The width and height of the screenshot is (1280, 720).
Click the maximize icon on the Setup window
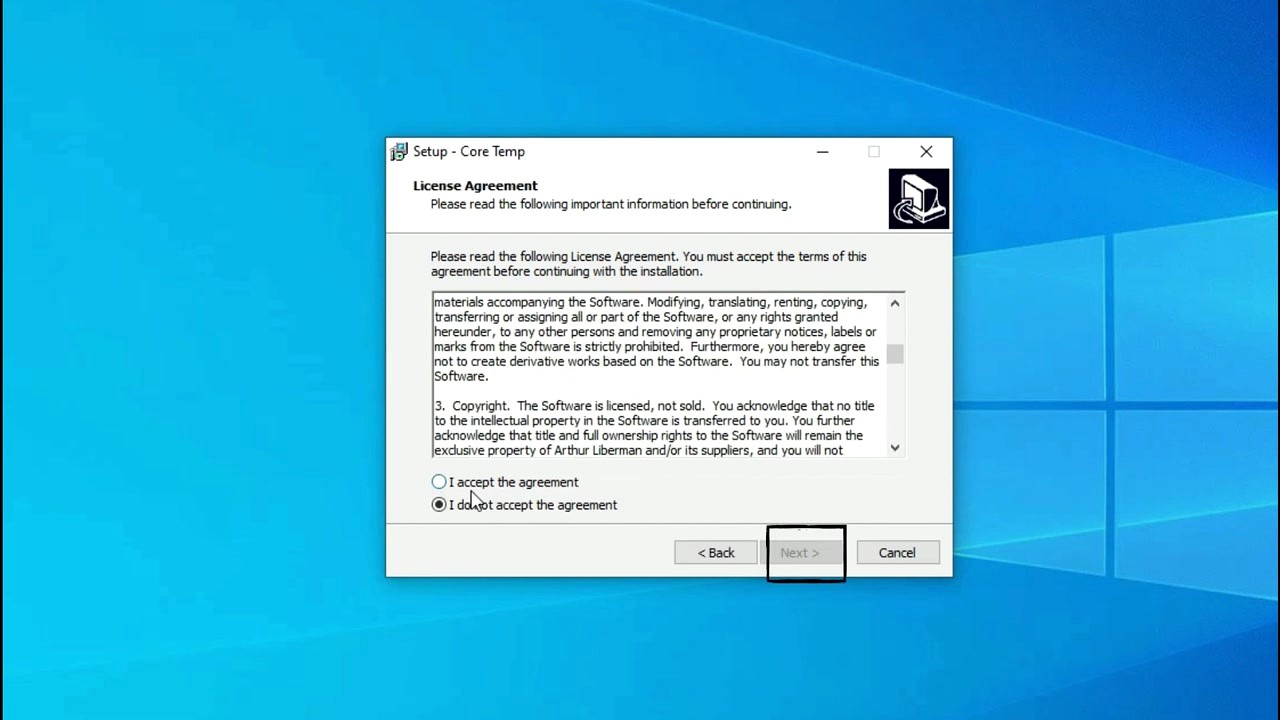[x=873, y=152]
